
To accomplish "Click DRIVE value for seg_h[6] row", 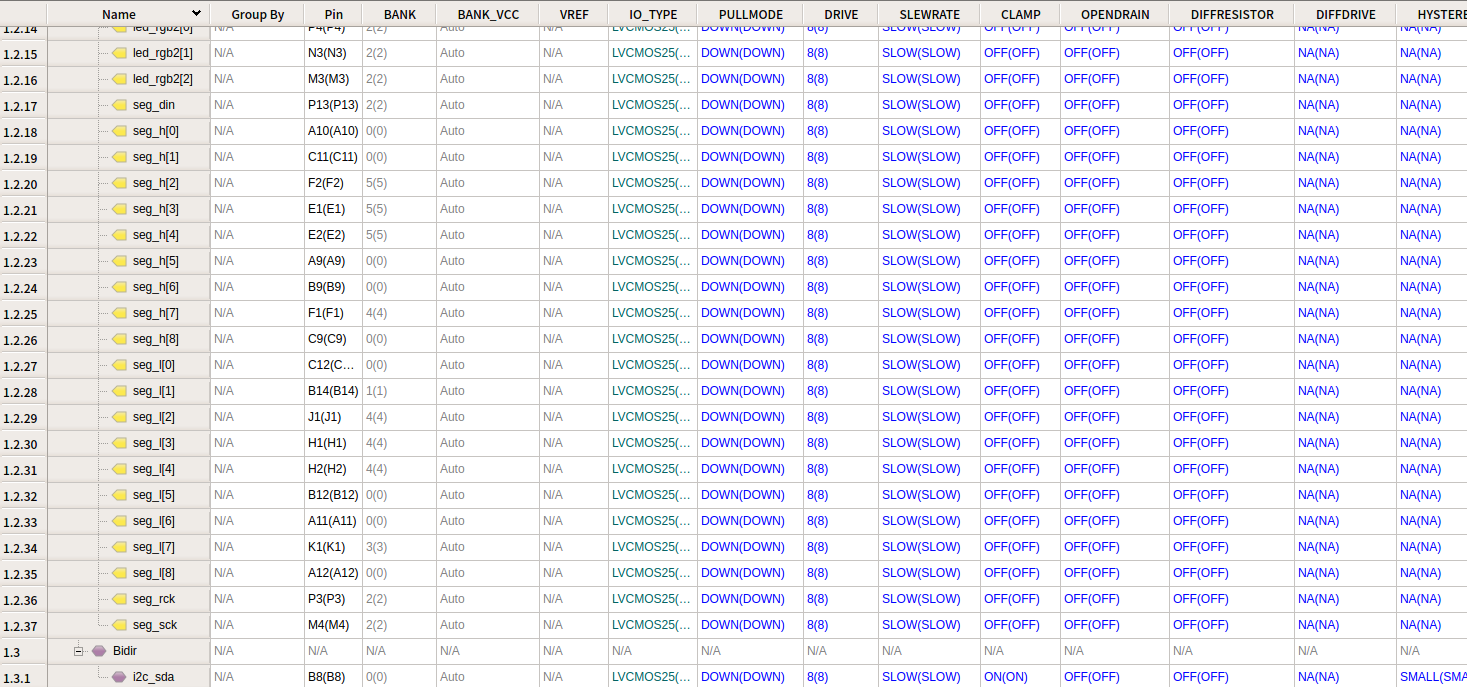I will [817, 287].
